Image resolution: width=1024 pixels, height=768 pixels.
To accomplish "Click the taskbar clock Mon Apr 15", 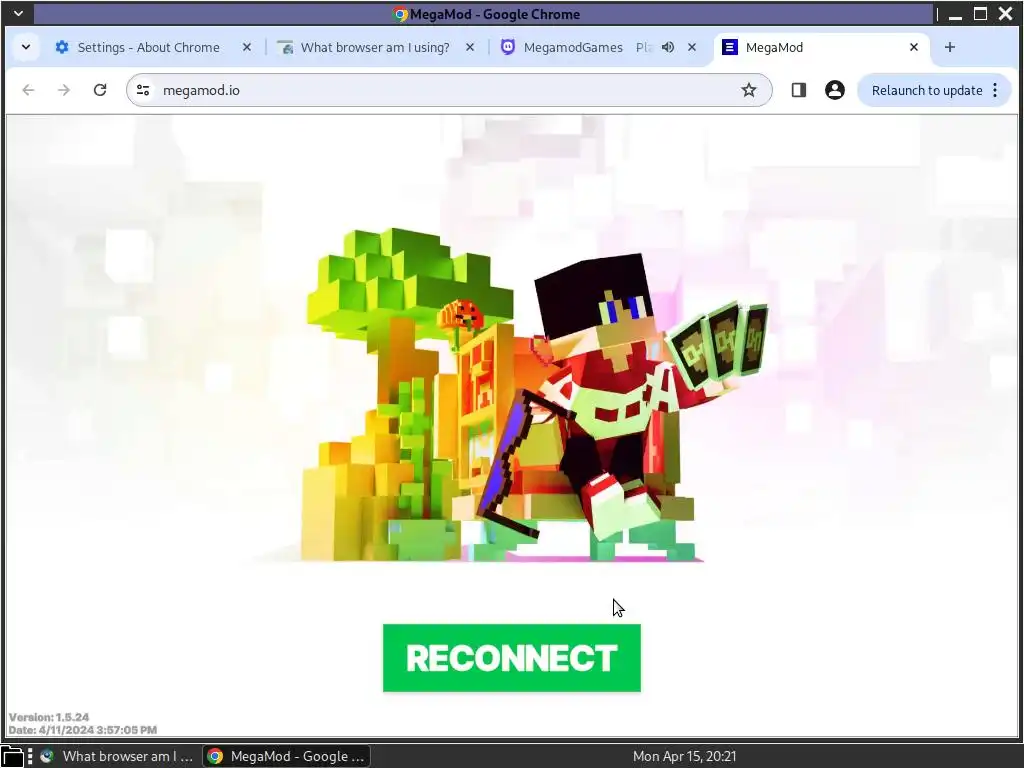I will [x=684, y=756].
